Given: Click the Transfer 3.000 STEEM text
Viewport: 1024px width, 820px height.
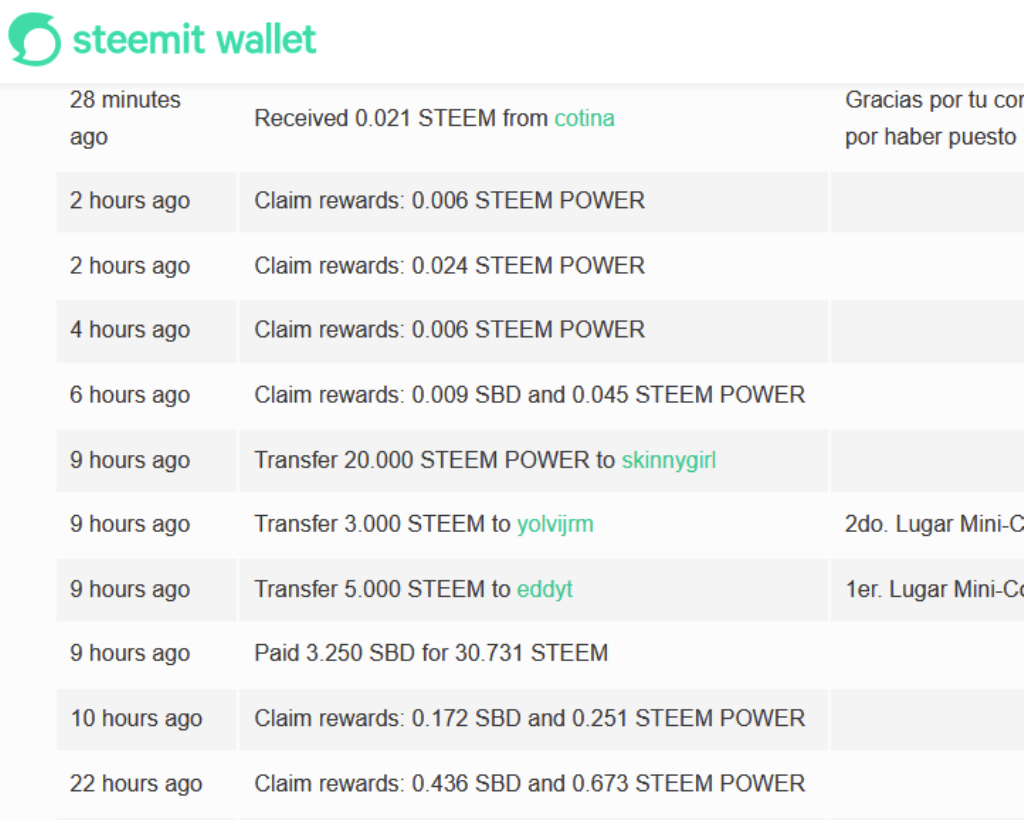Looking at the screenshot, I should 383,524.
